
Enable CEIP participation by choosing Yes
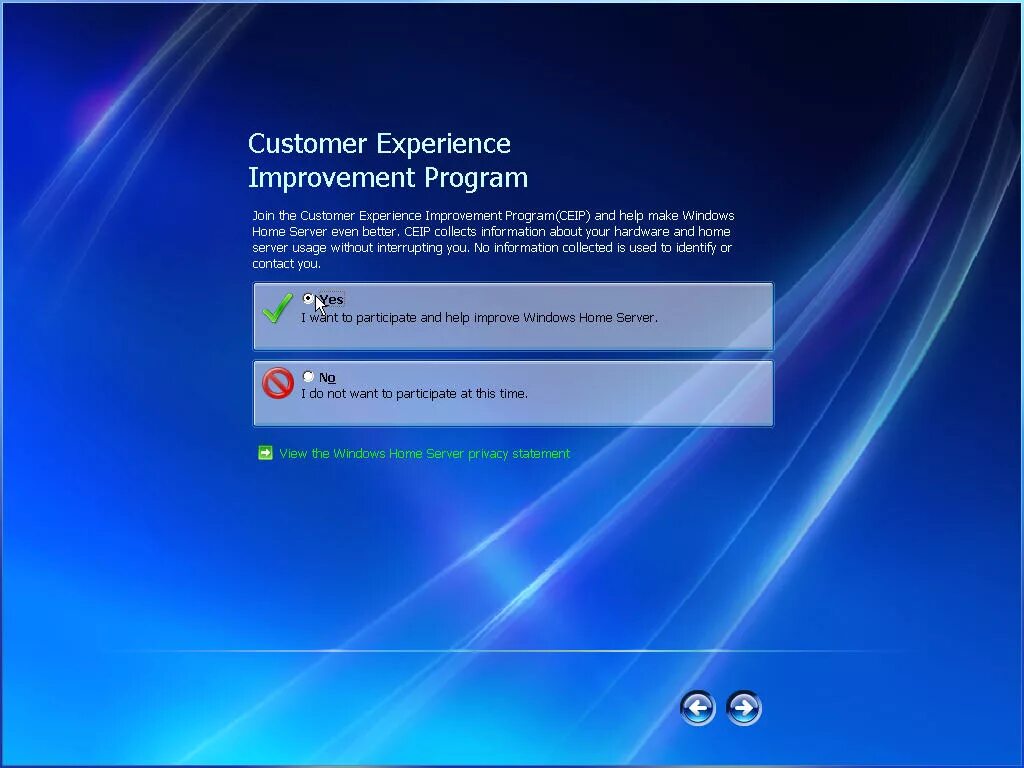click(308, 297)
